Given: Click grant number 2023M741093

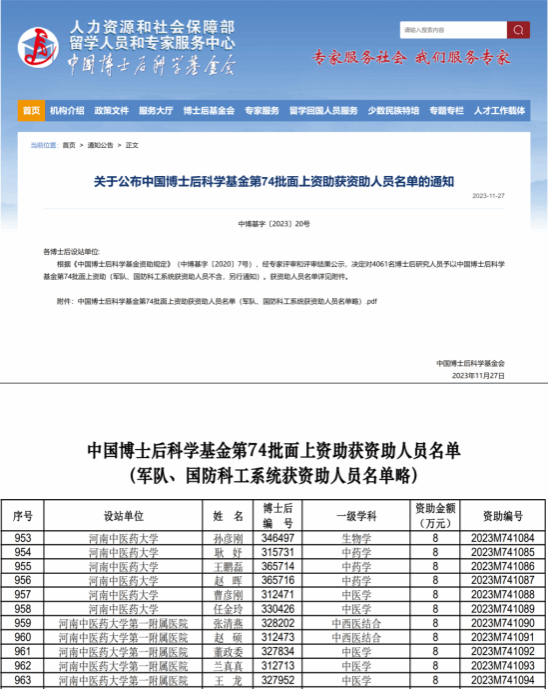Looking at the screenshot, I should coord(503,665).
